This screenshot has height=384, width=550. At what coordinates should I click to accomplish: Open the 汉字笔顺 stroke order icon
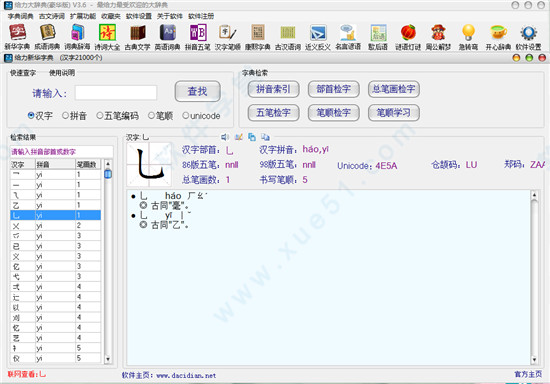228,37
